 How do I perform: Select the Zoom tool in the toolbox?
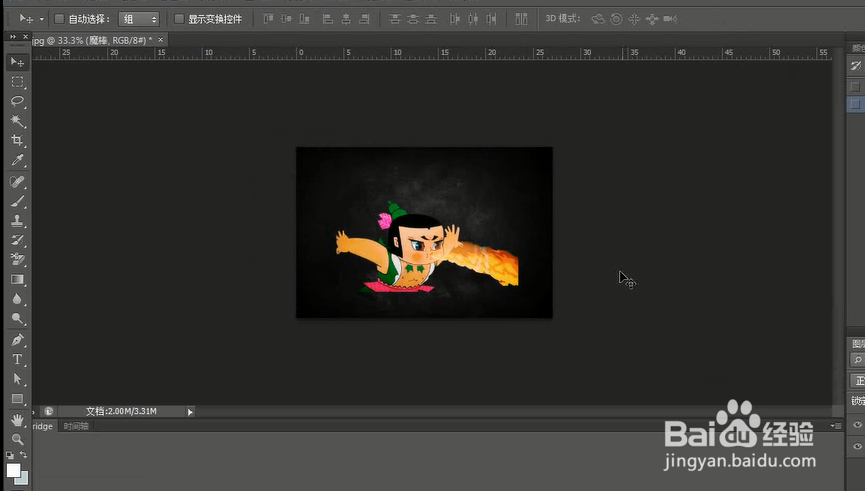tap(17, 439)
